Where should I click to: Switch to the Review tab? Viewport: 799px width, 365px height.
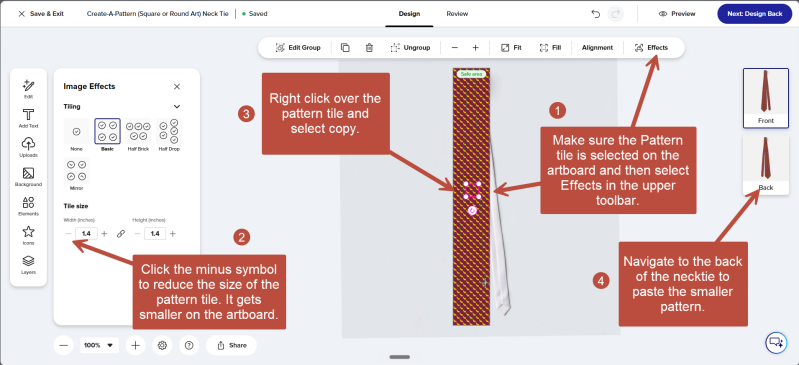click(457, 14)
